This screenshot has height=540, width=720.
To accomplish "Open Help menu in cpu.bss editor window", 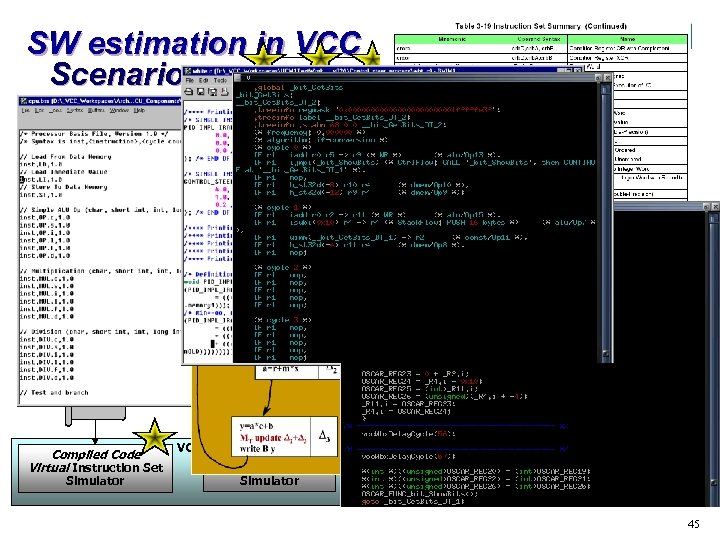I will click(x=139, y=110).
